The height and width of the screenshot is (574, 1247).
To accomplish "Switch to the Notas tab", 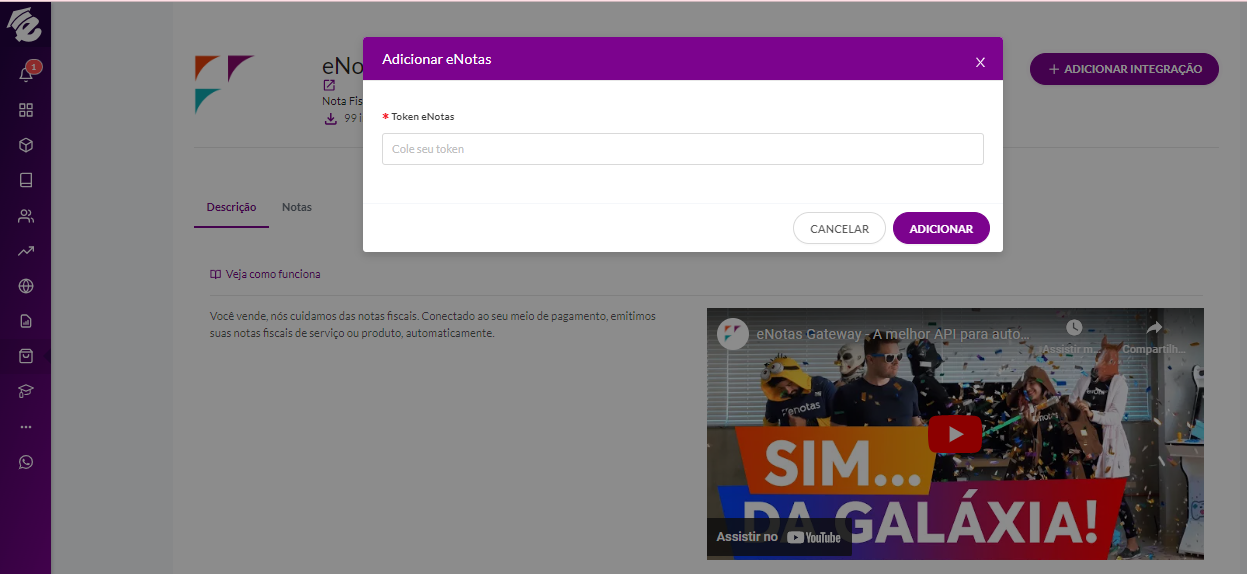I will pyautogui.click(x=297, y=207).
